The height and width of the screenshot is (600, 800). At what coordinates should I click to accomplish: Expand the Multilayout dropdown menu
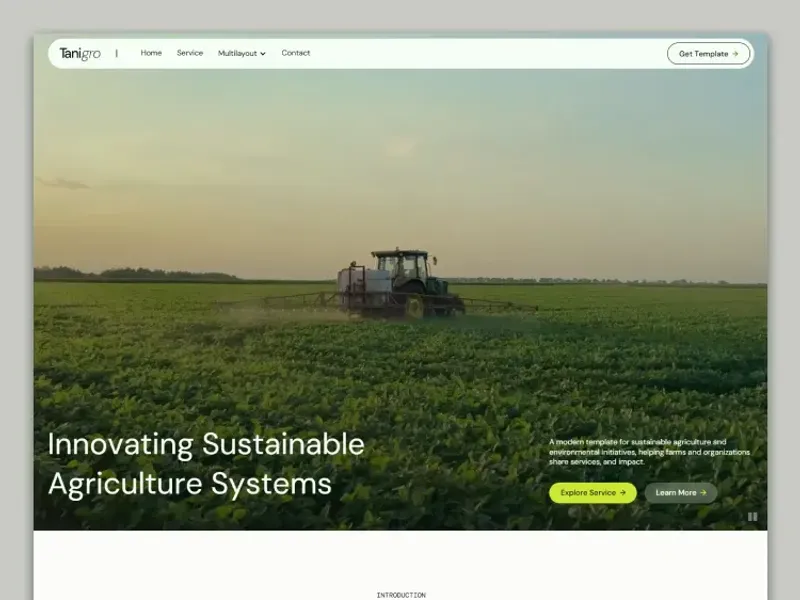pyautogui.click(x=238, y=53)
